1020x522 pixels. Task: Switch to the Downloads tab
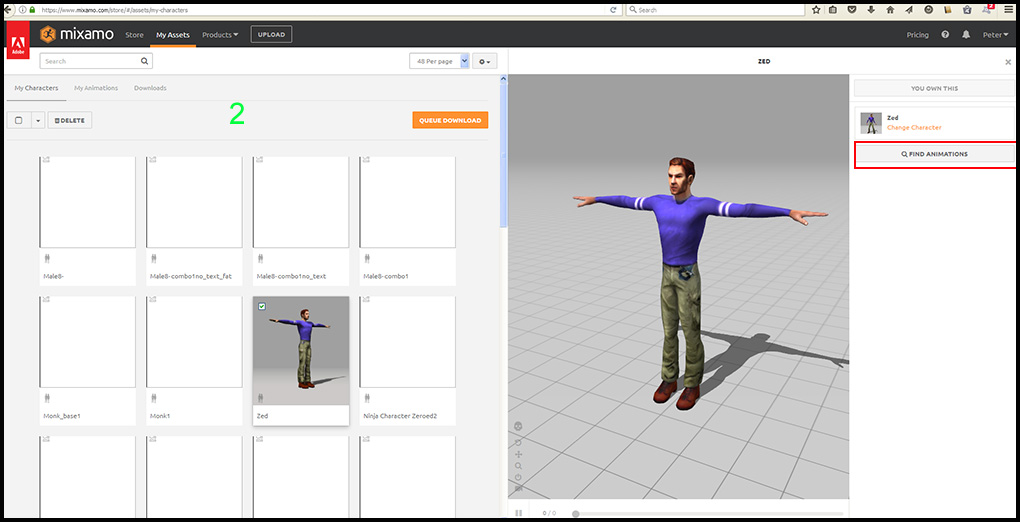pyautogui.click(x=150, y=88)
